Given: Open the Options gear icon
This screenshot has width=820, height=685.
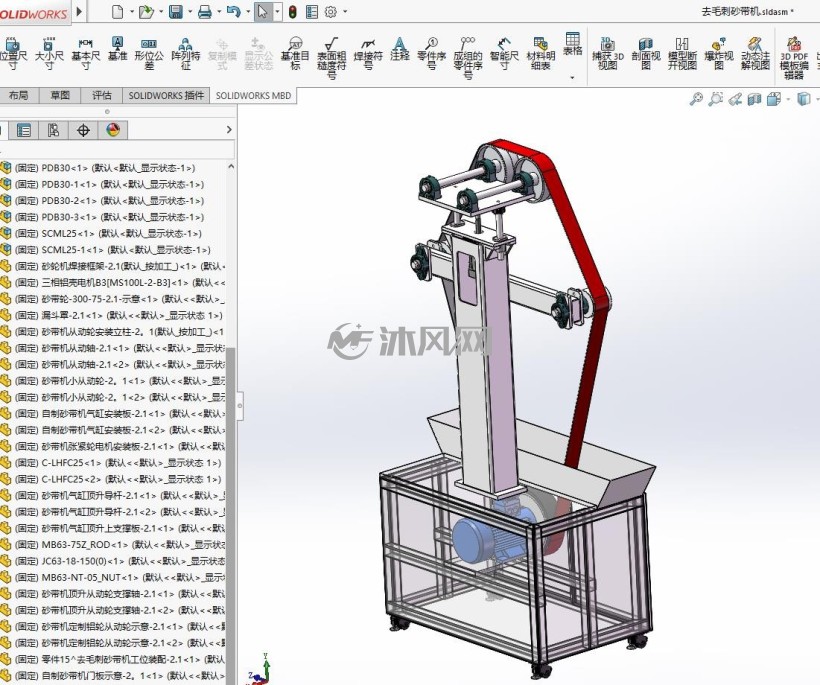Looking at the screenshot, I should pos(331,12).
